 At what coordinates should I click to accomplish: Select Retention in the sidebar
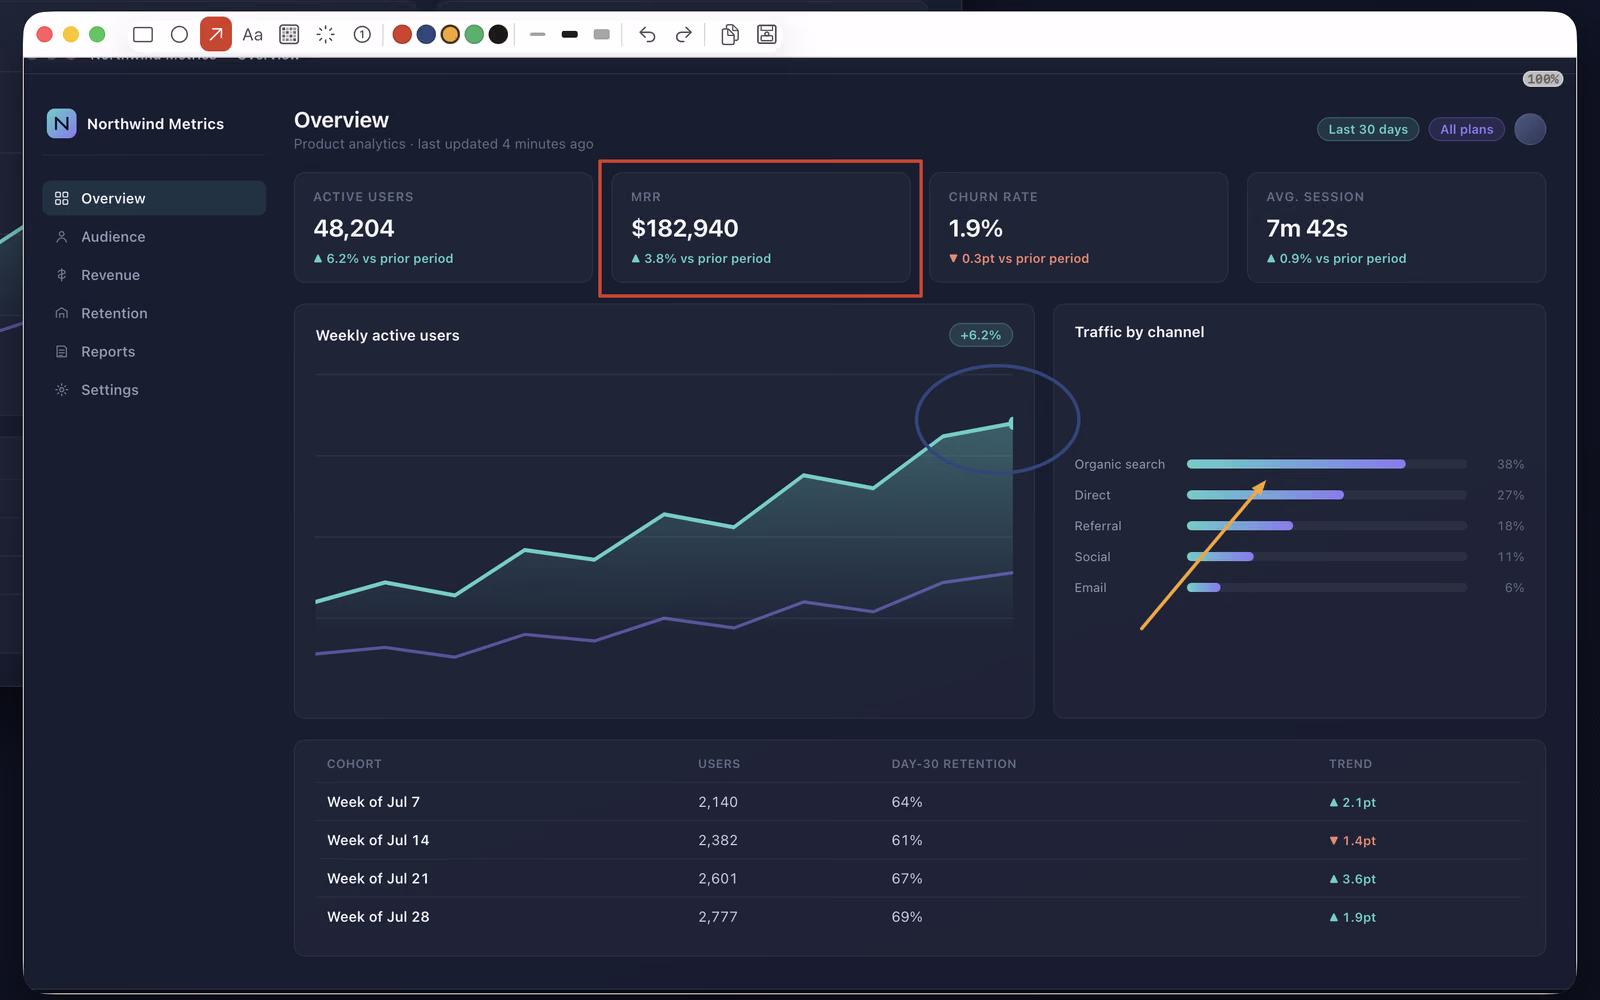pos(154,313)
